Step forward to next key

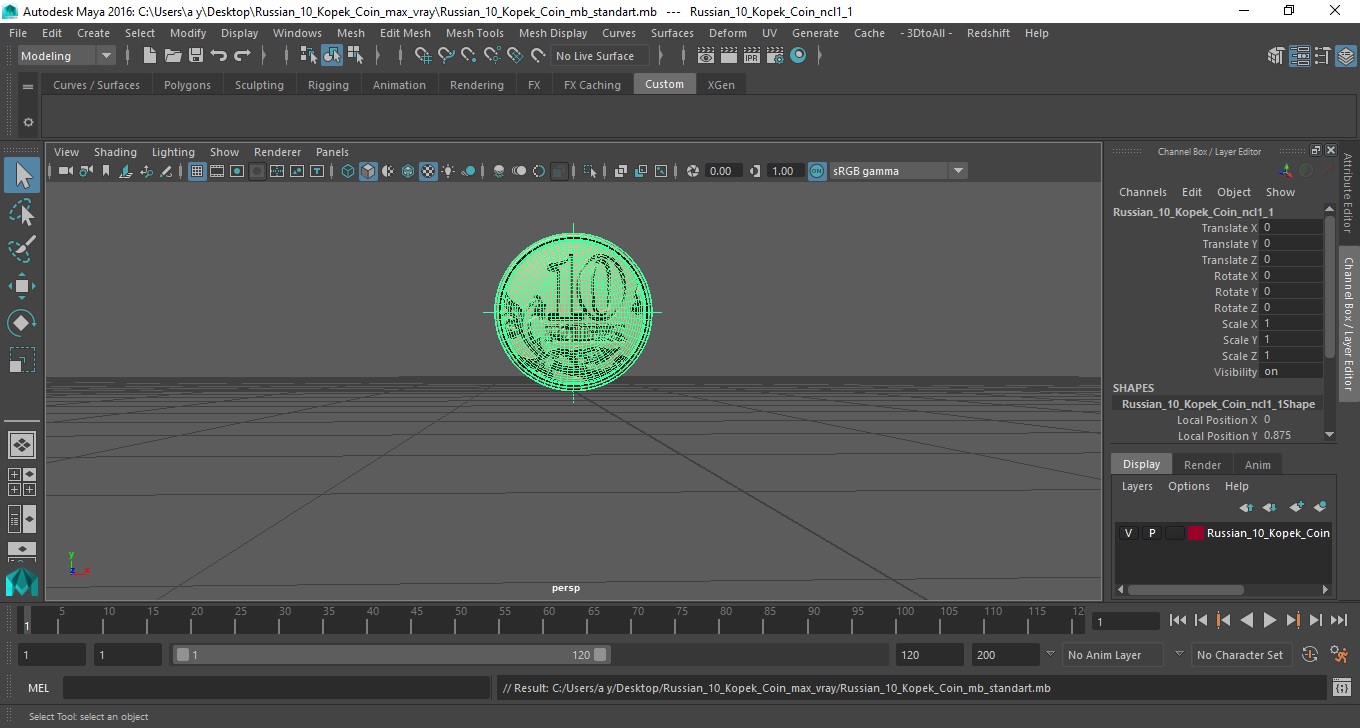pyautogui.click(x=1293, y=620)
